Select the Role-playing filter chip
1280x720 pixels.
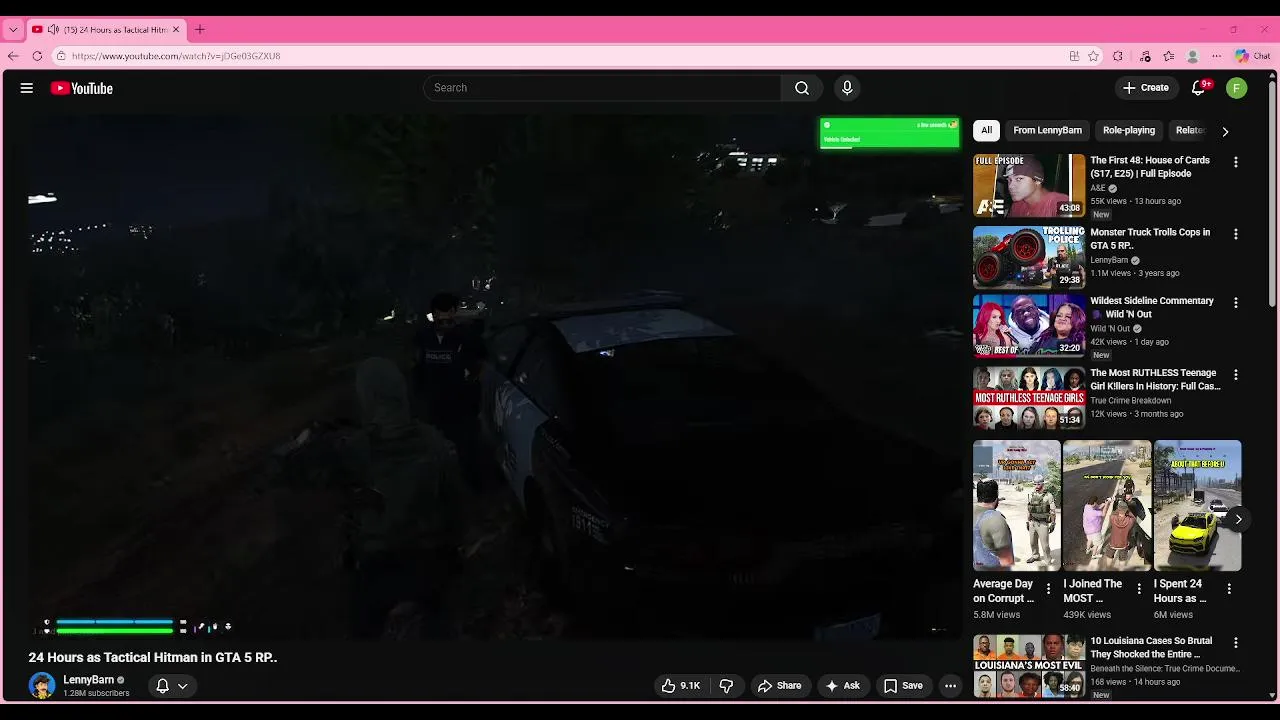point(1129,130)
